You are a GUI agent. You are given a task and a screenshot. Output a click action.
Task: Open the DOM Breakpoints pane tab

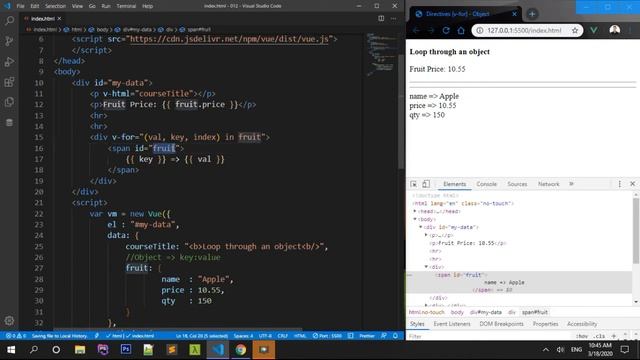point(501,324)
